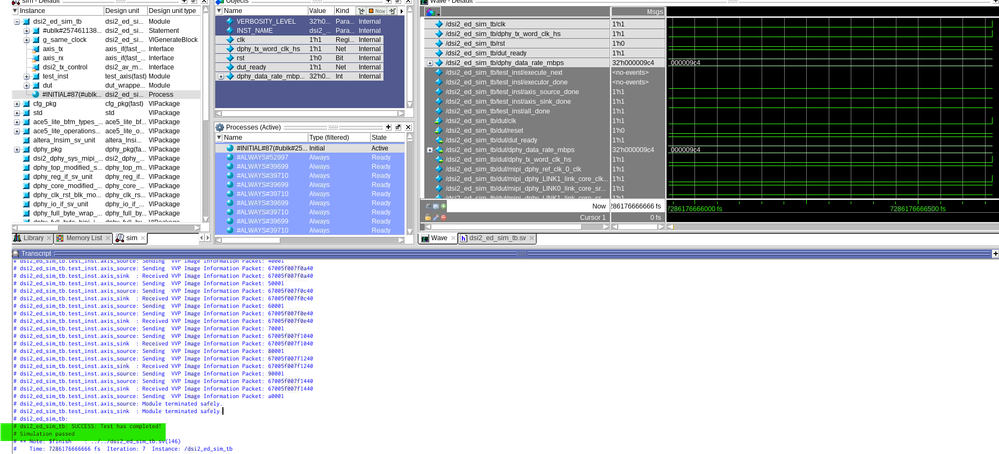Click the Wave tab icon

point(424,239)
